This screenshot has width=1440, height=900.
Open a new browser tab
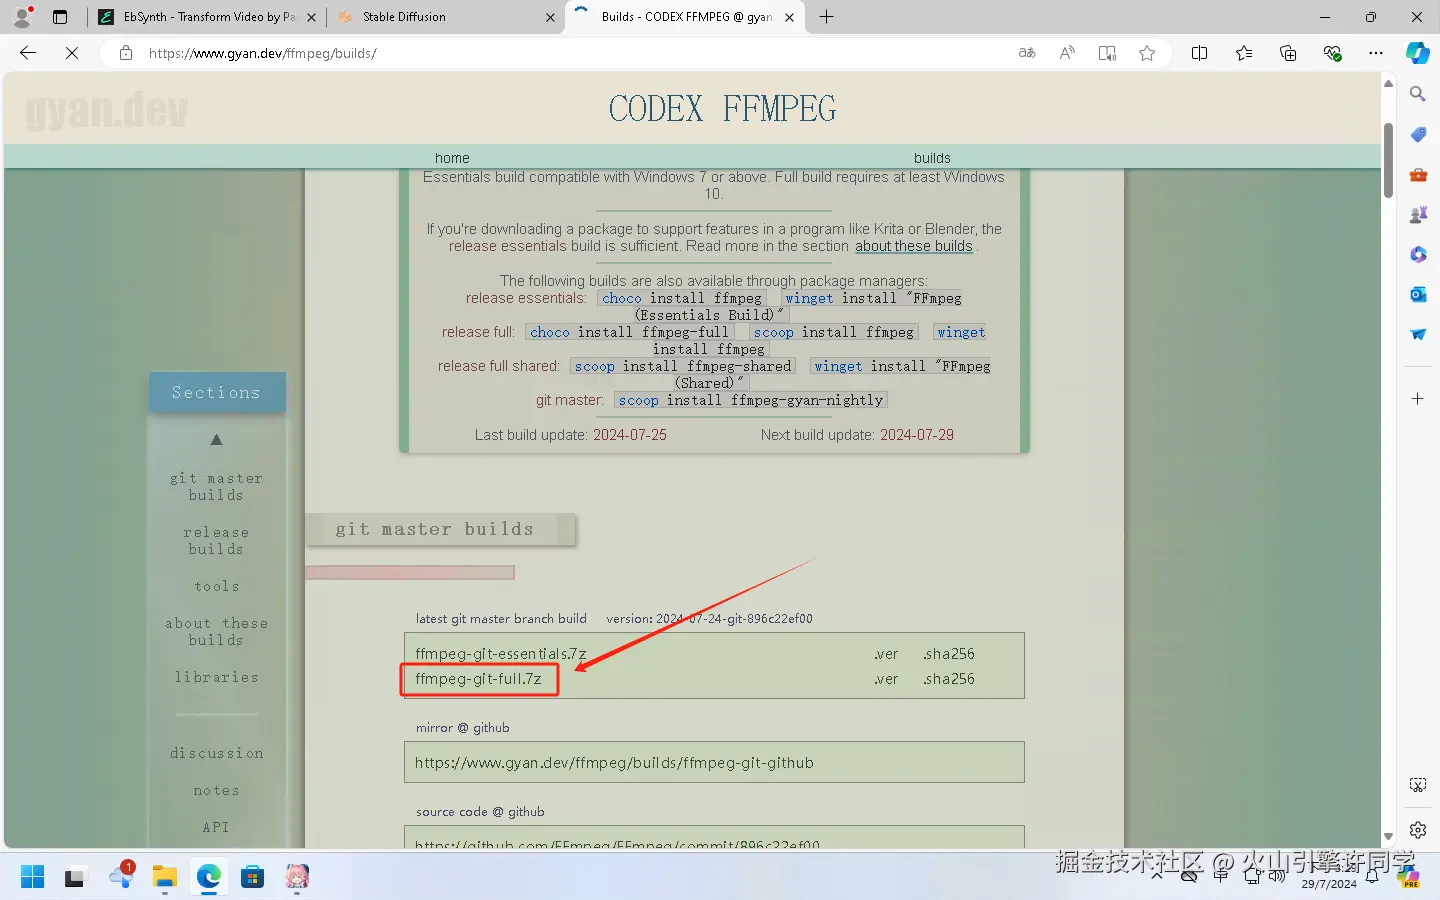(827, 17)
